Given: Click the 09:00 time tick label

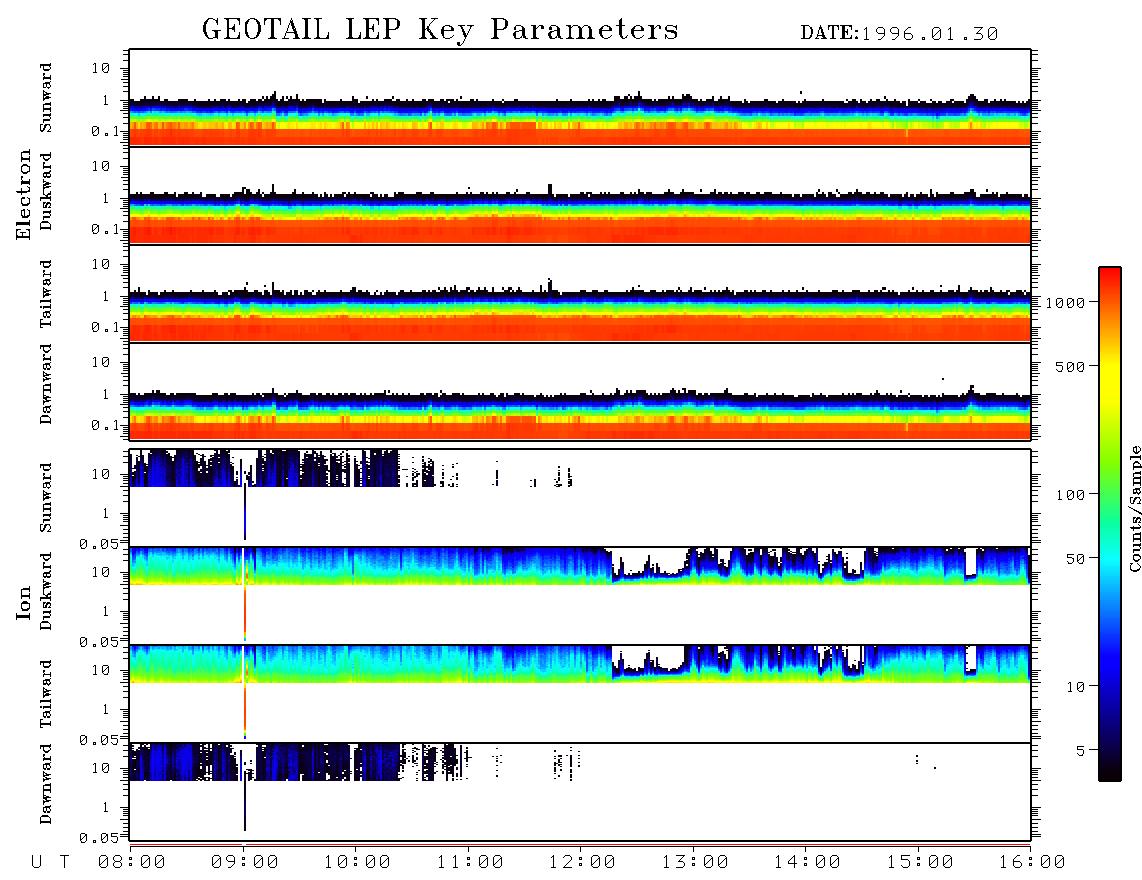Looking at the screenshot, I should [245, 862].
